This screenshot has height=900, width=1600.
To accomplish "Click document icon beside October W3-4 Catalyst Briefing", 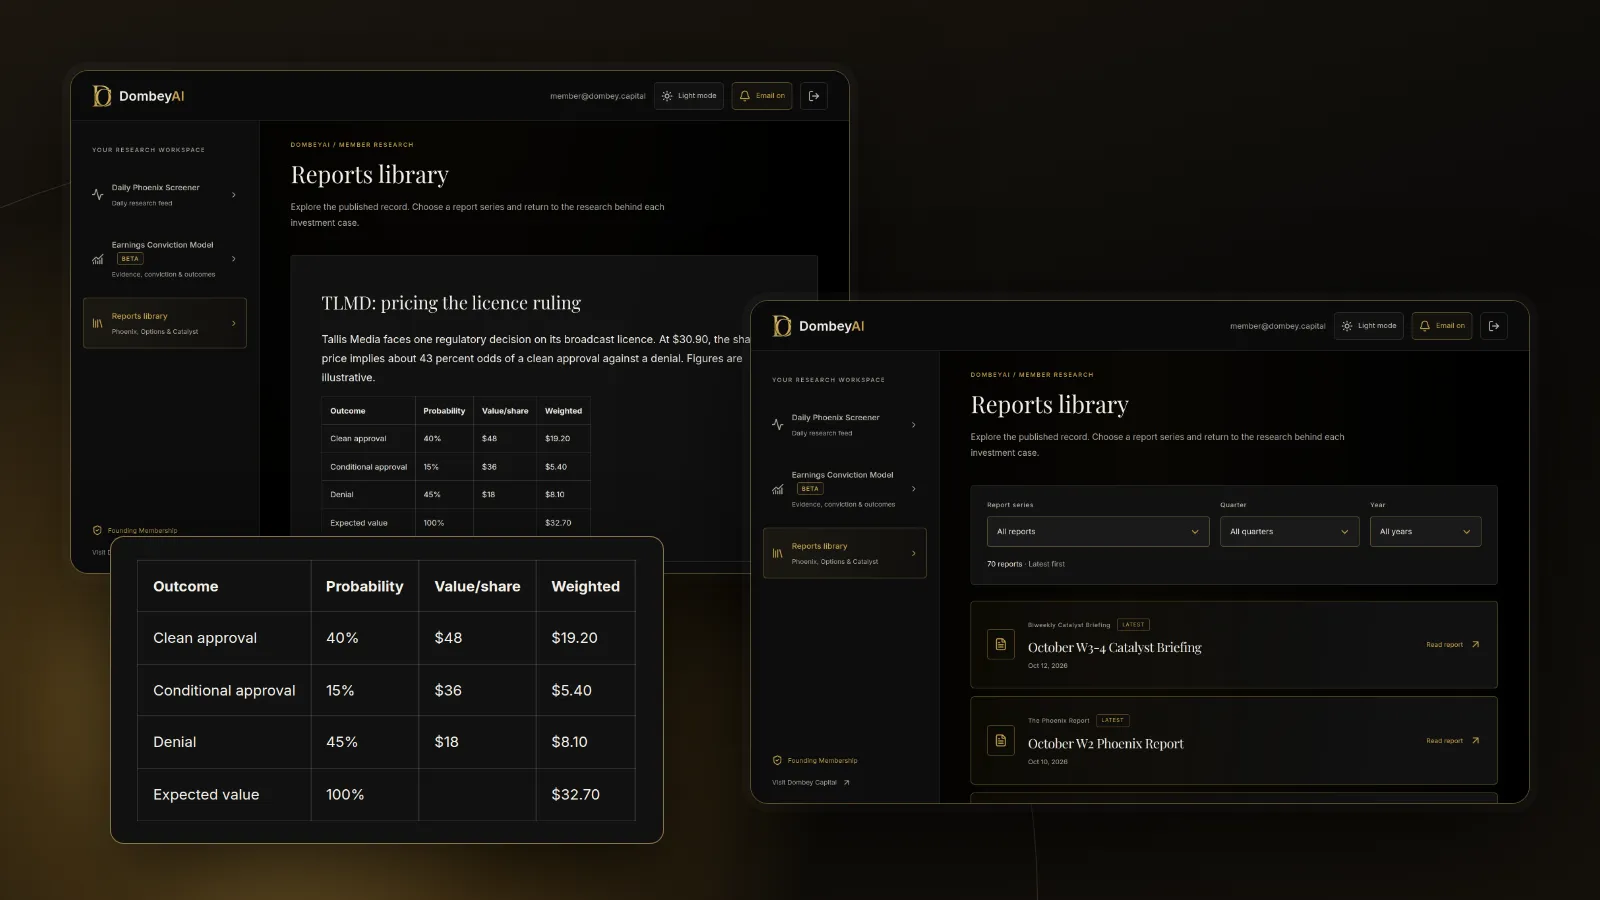I will [x=1001, y=644].
